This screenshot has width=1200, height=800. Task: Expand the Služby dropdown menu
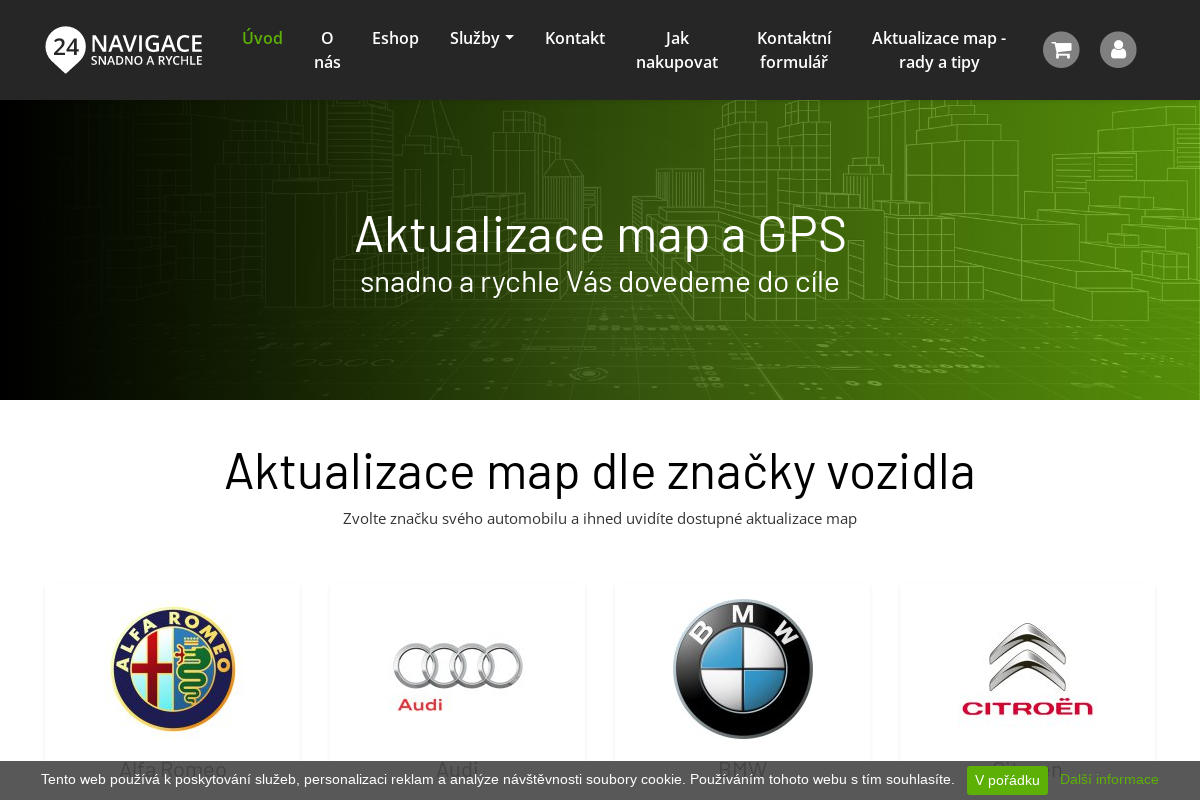482,38
